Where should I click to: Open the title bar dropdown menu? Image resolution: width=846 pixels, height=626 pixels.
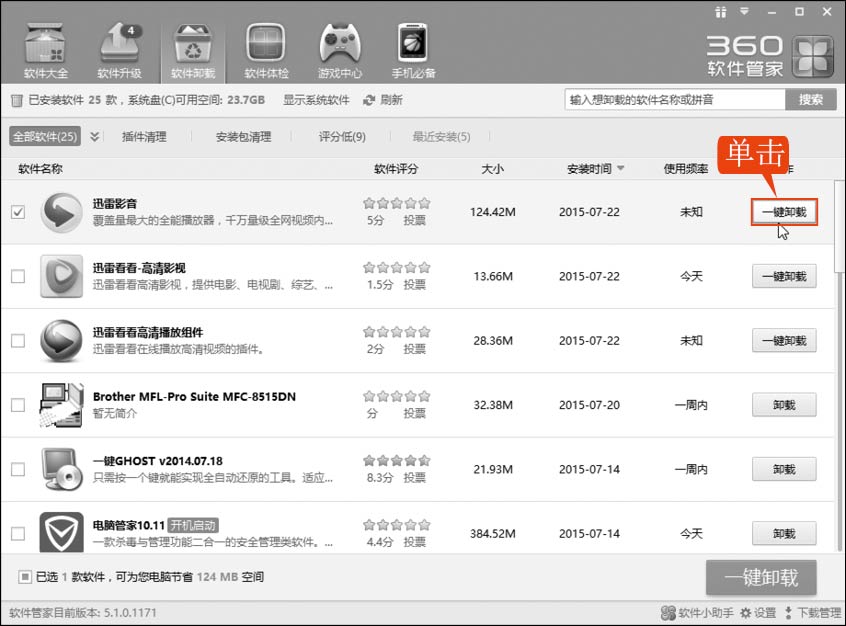(745, 11)
